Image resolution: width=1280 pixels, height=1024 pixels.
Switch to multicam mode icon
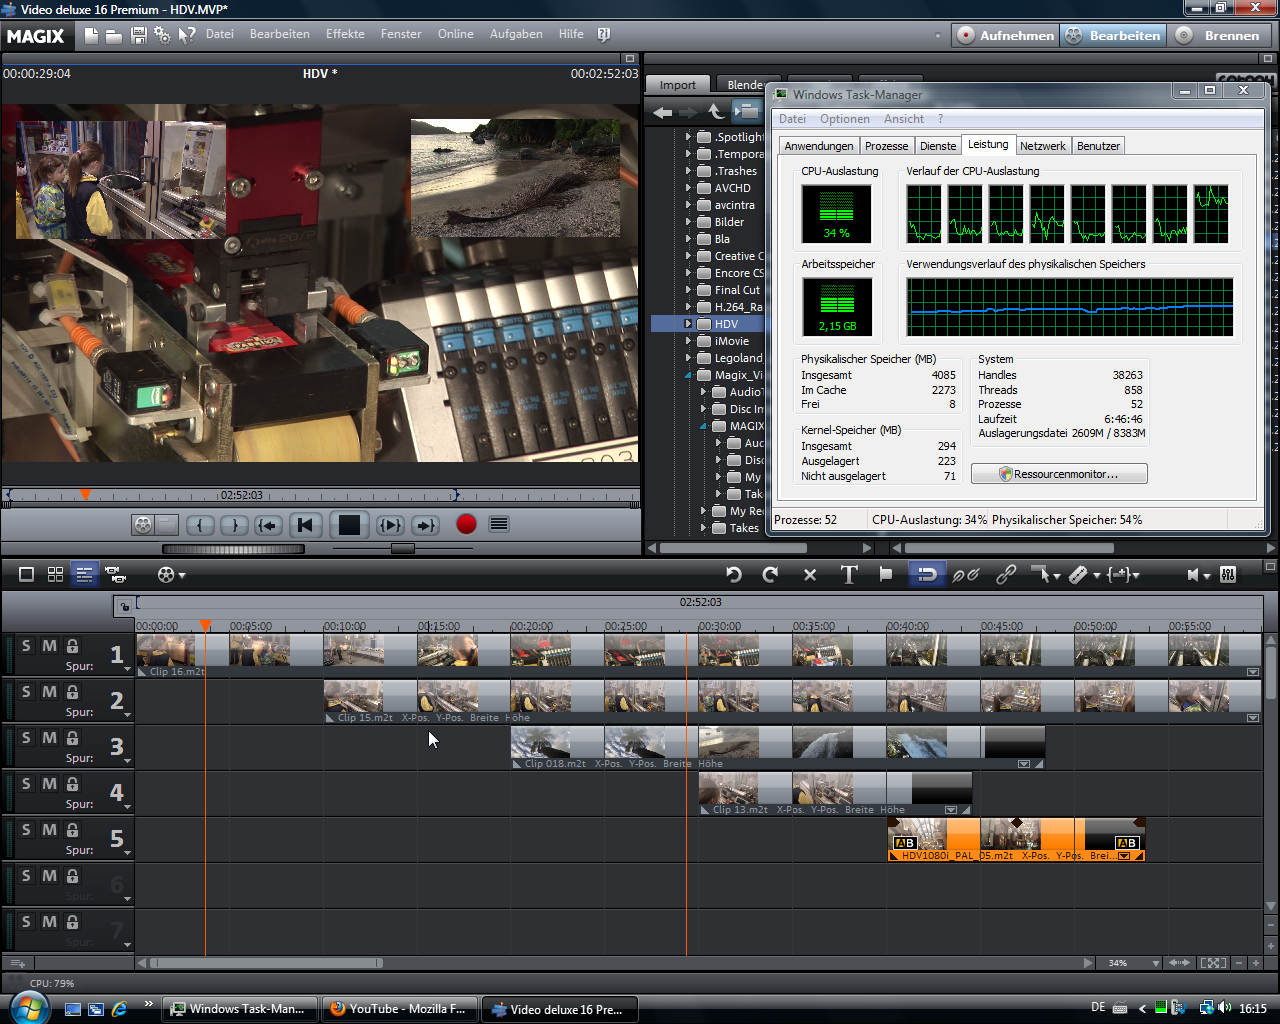(116, 574)
